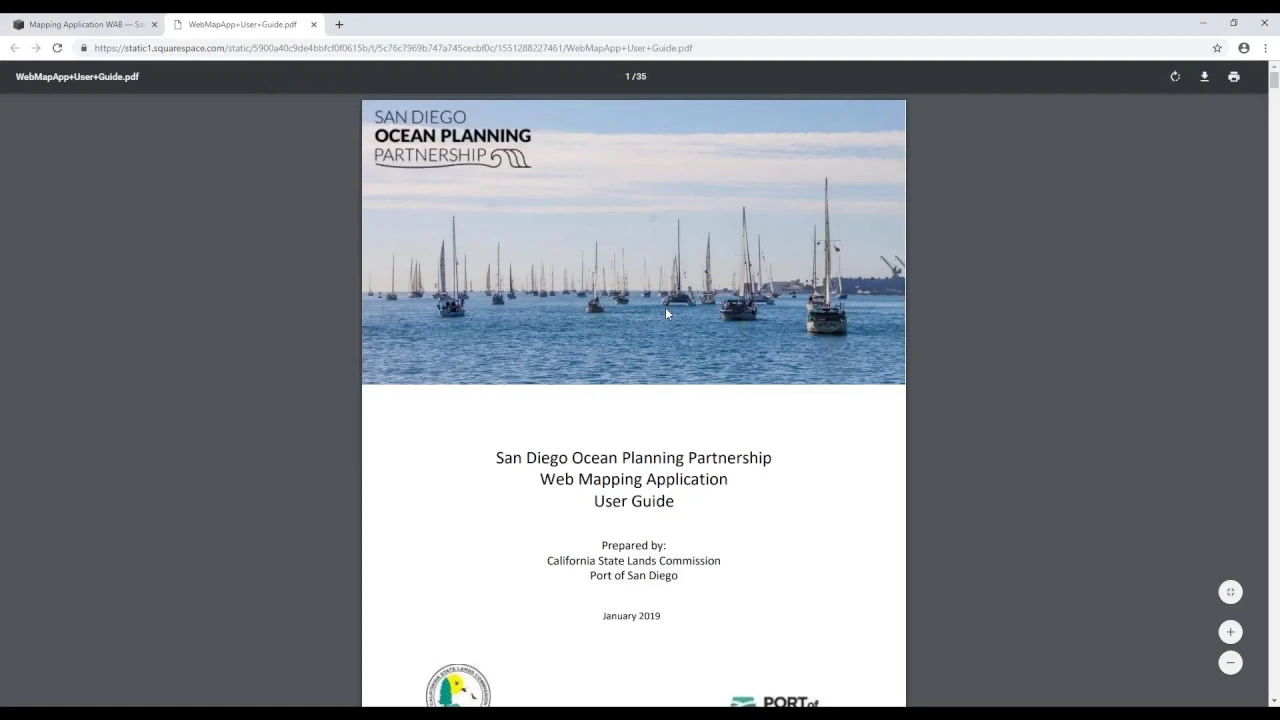Screen dimensions: 1280x720
Task: Select the WebMapApp+User+Guide.pdf browser tab
Action: pyautogui.click(x=243, y=24)
